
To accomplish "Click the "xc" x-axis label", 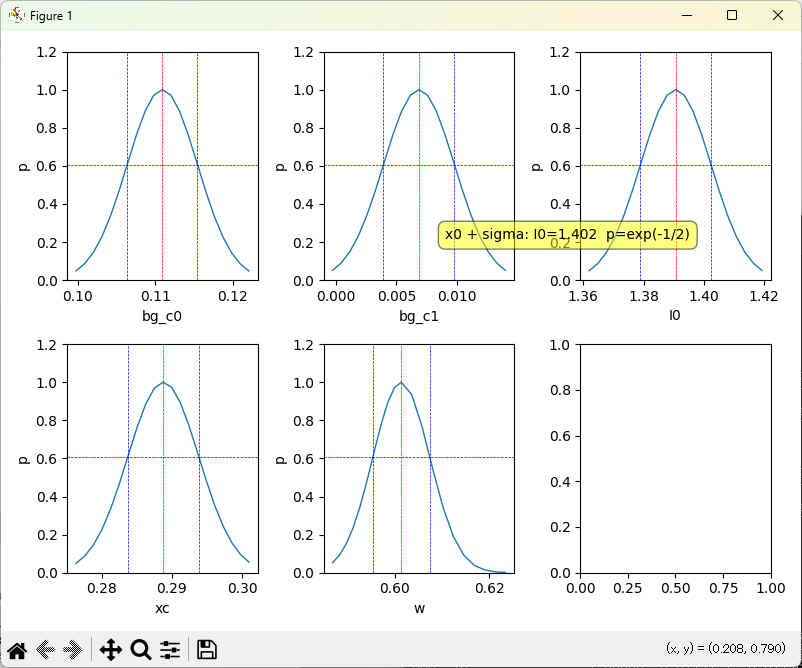I will pyautogui.click(x=162, y=608).
